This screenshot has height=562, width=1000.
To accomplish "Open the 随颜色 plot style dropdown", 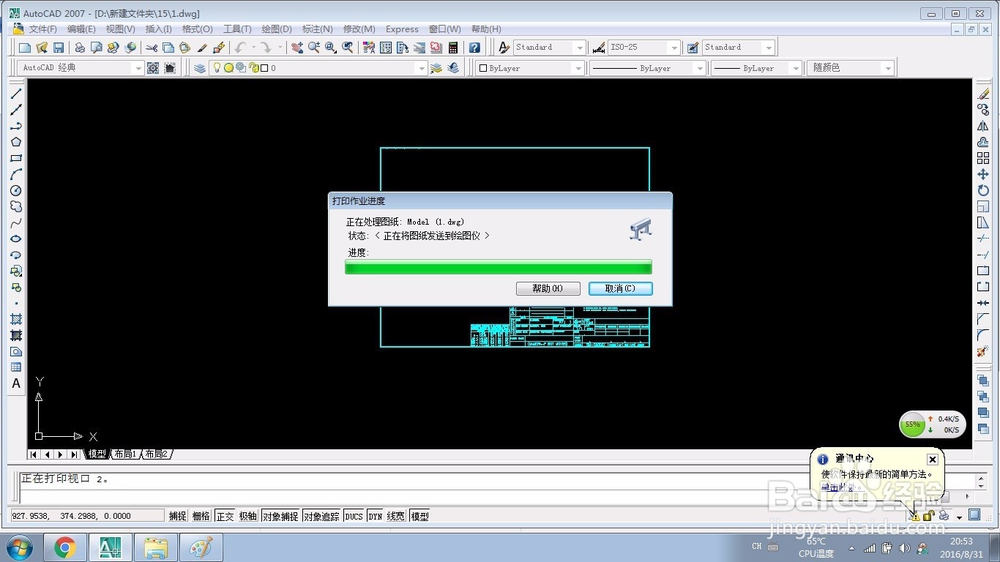I will [888, 68].
